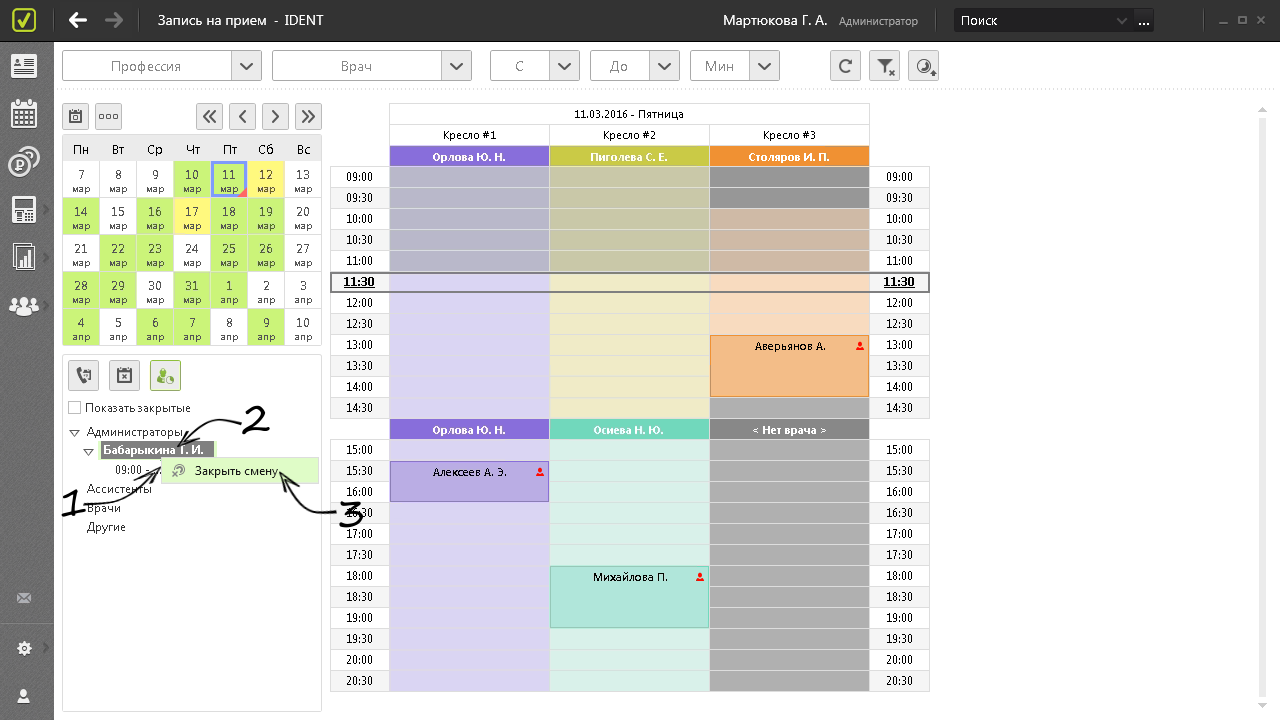Click the phone call list icon
1280x720 pixels.
(x=84, y=376)
